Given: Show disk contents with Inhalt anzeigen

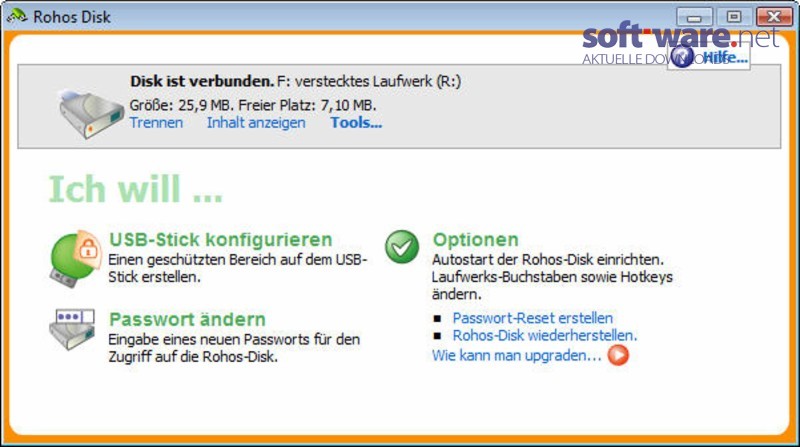Looking at the screenshot, I should pyautogui.click(x=256, y=122).
